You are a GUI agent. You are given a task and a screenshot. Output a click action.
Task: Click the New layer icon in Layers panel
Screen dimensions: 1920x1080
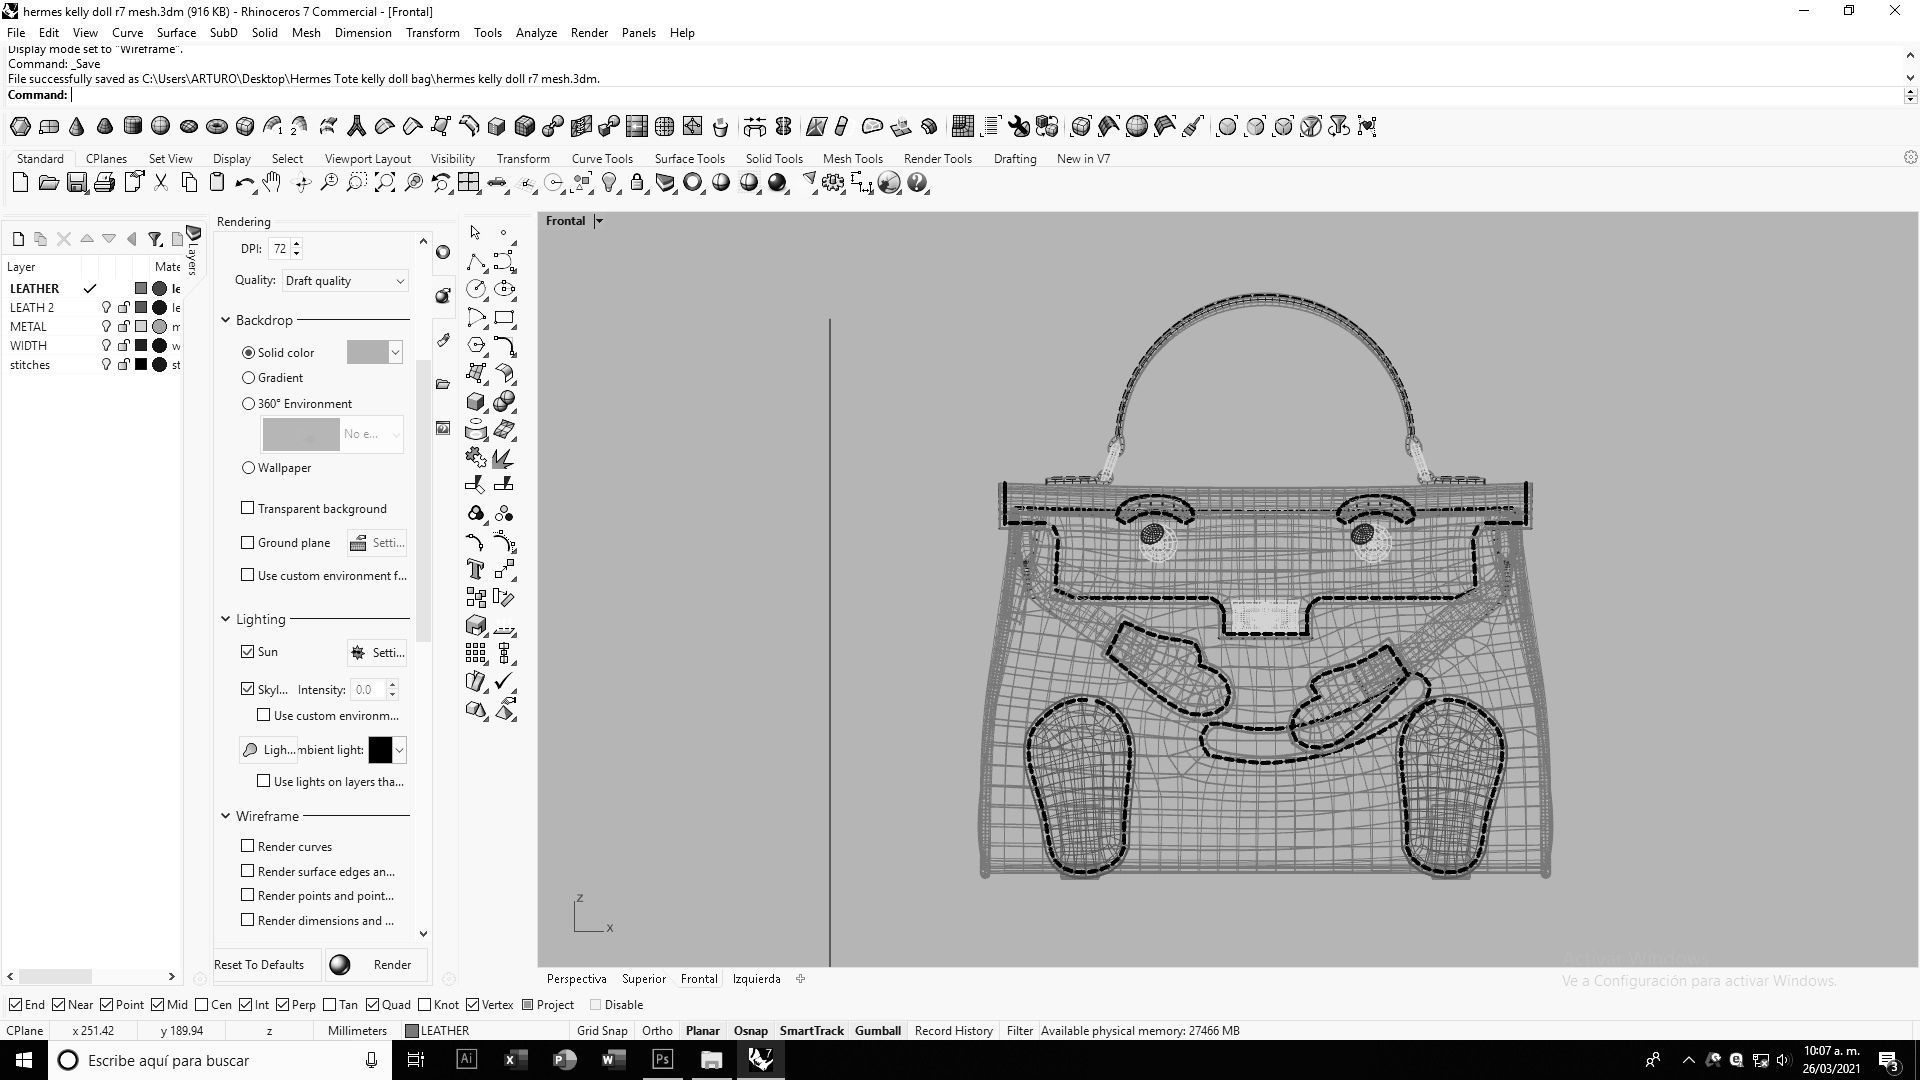[18, 239]
